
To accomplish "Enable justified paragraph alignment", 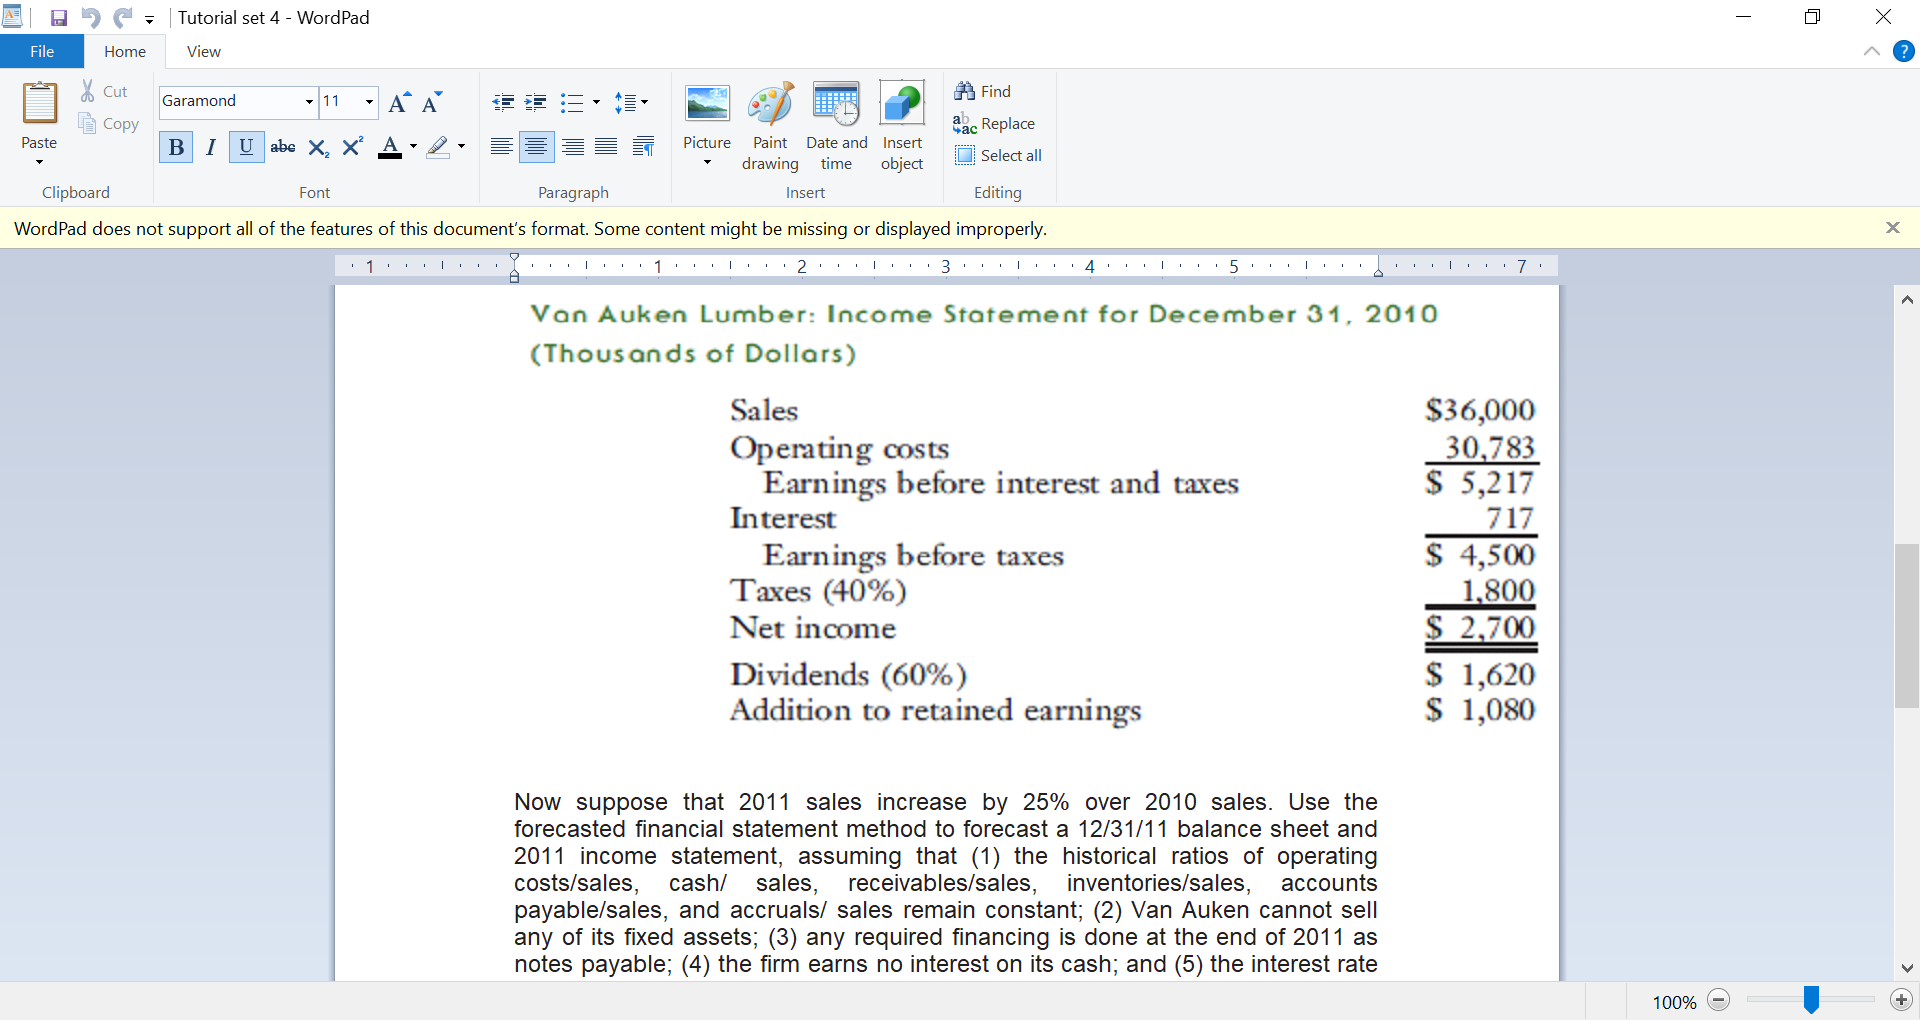I will click(x=606, y=146).
